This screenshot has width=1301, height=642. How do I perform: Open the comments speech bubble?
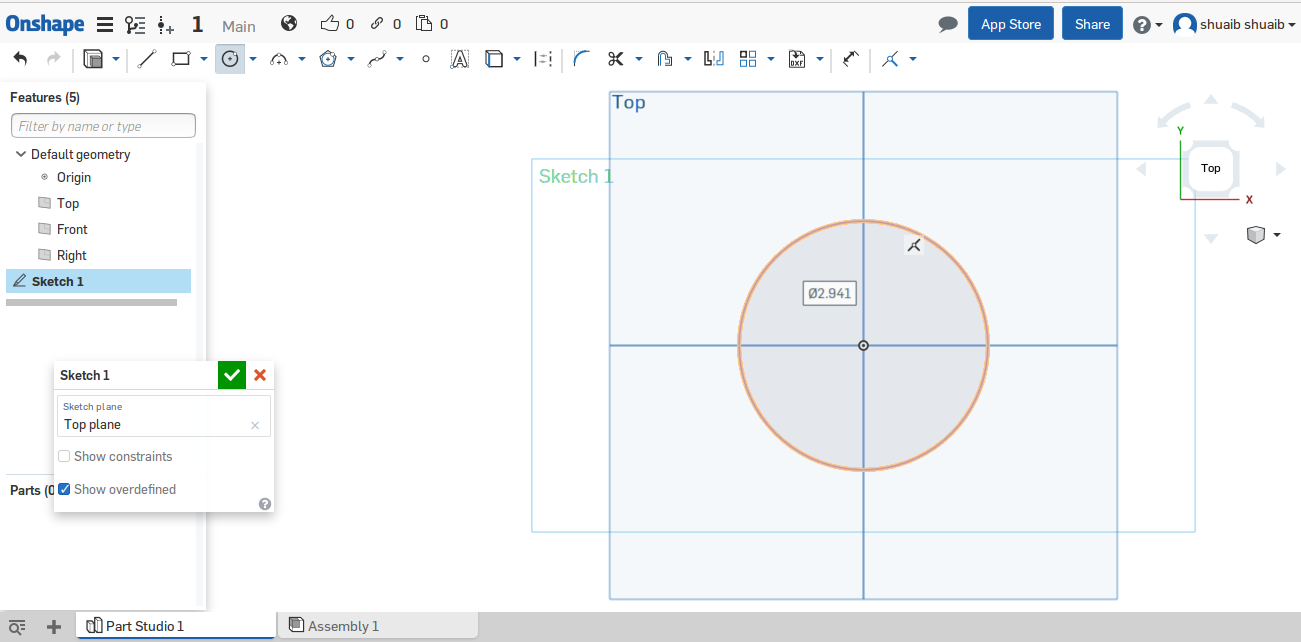pyautogui.click(x=948, y=24)
